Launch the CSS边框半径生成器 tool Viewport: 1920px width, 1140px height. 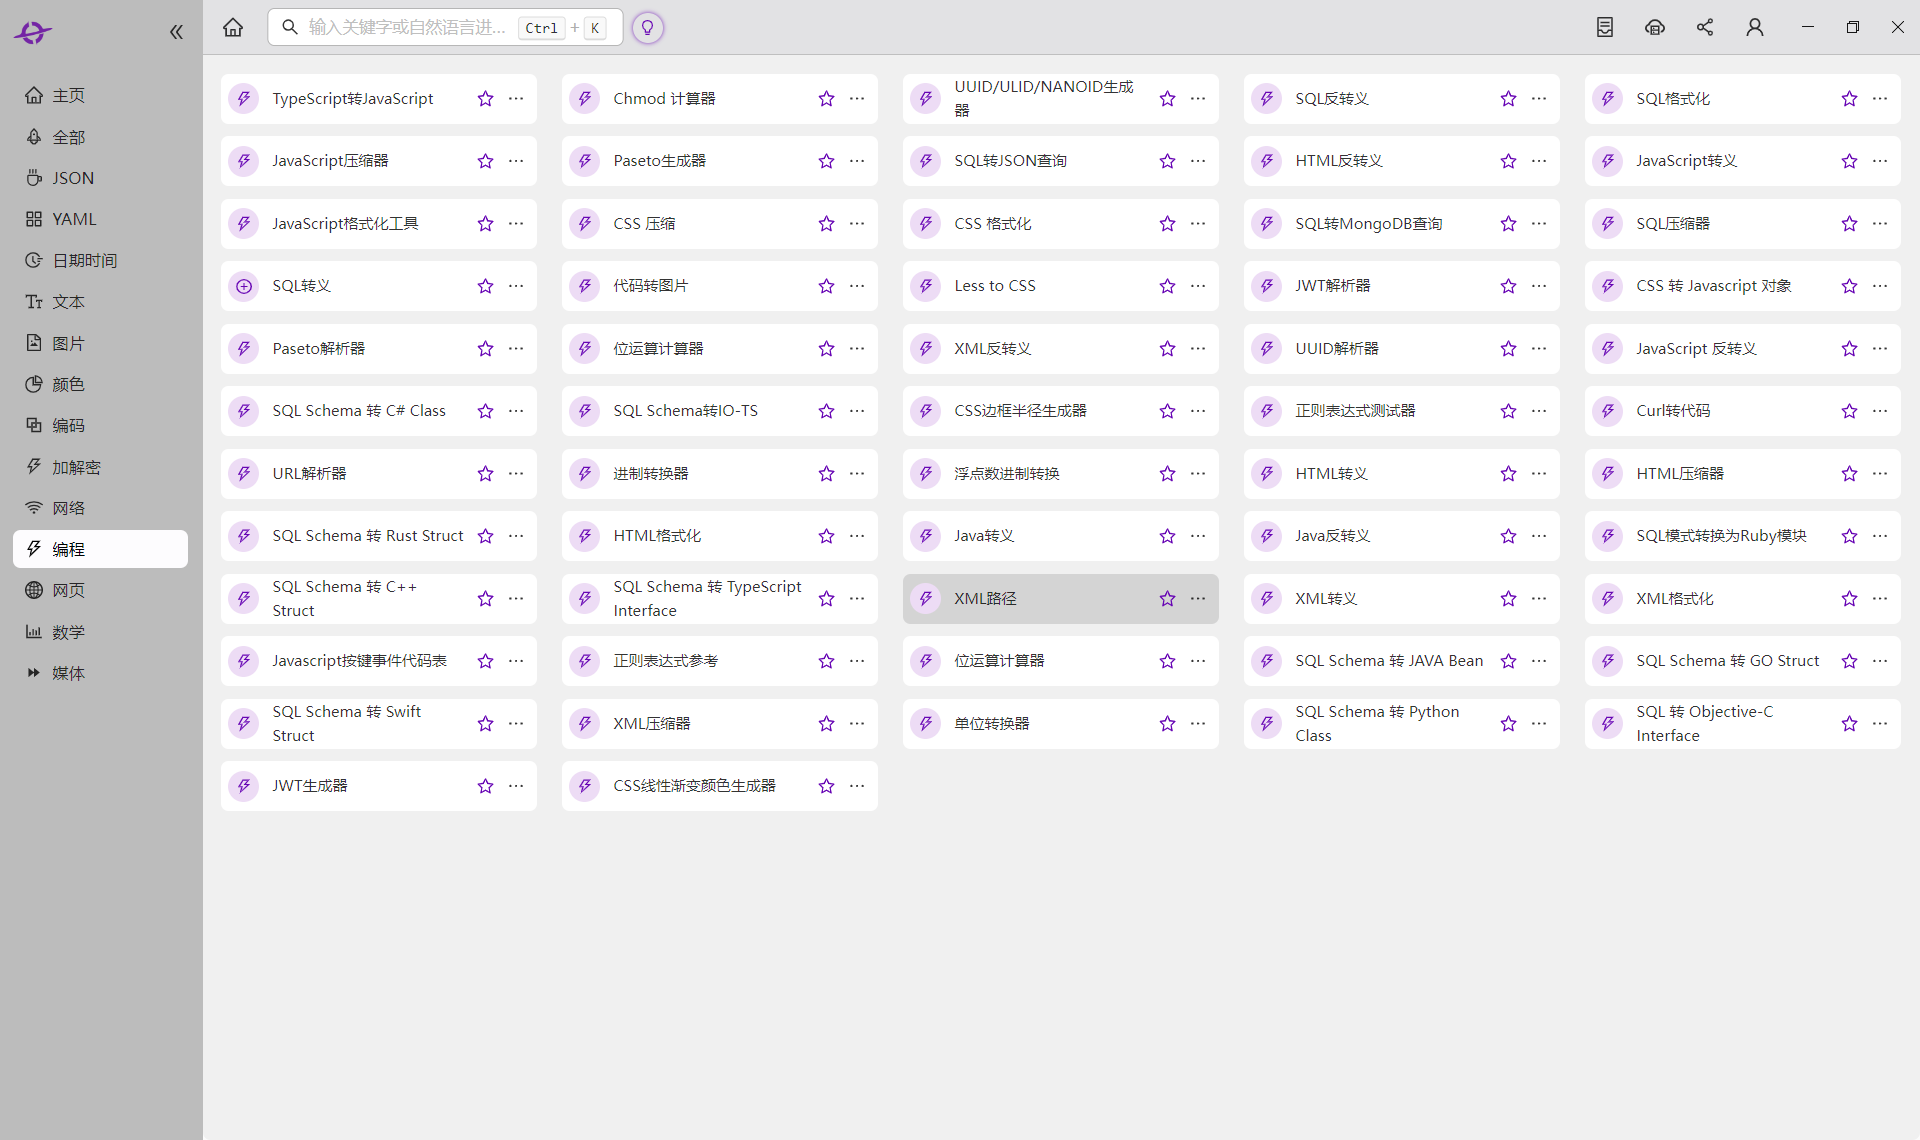1061,411
